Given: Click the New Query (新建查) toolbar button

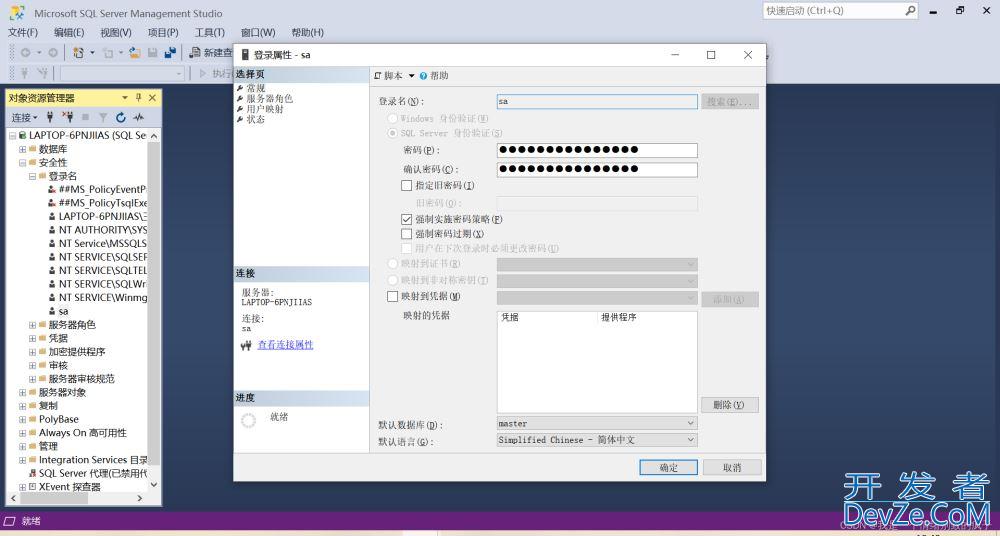Looking at the screenshot, I should coord(210,53).
